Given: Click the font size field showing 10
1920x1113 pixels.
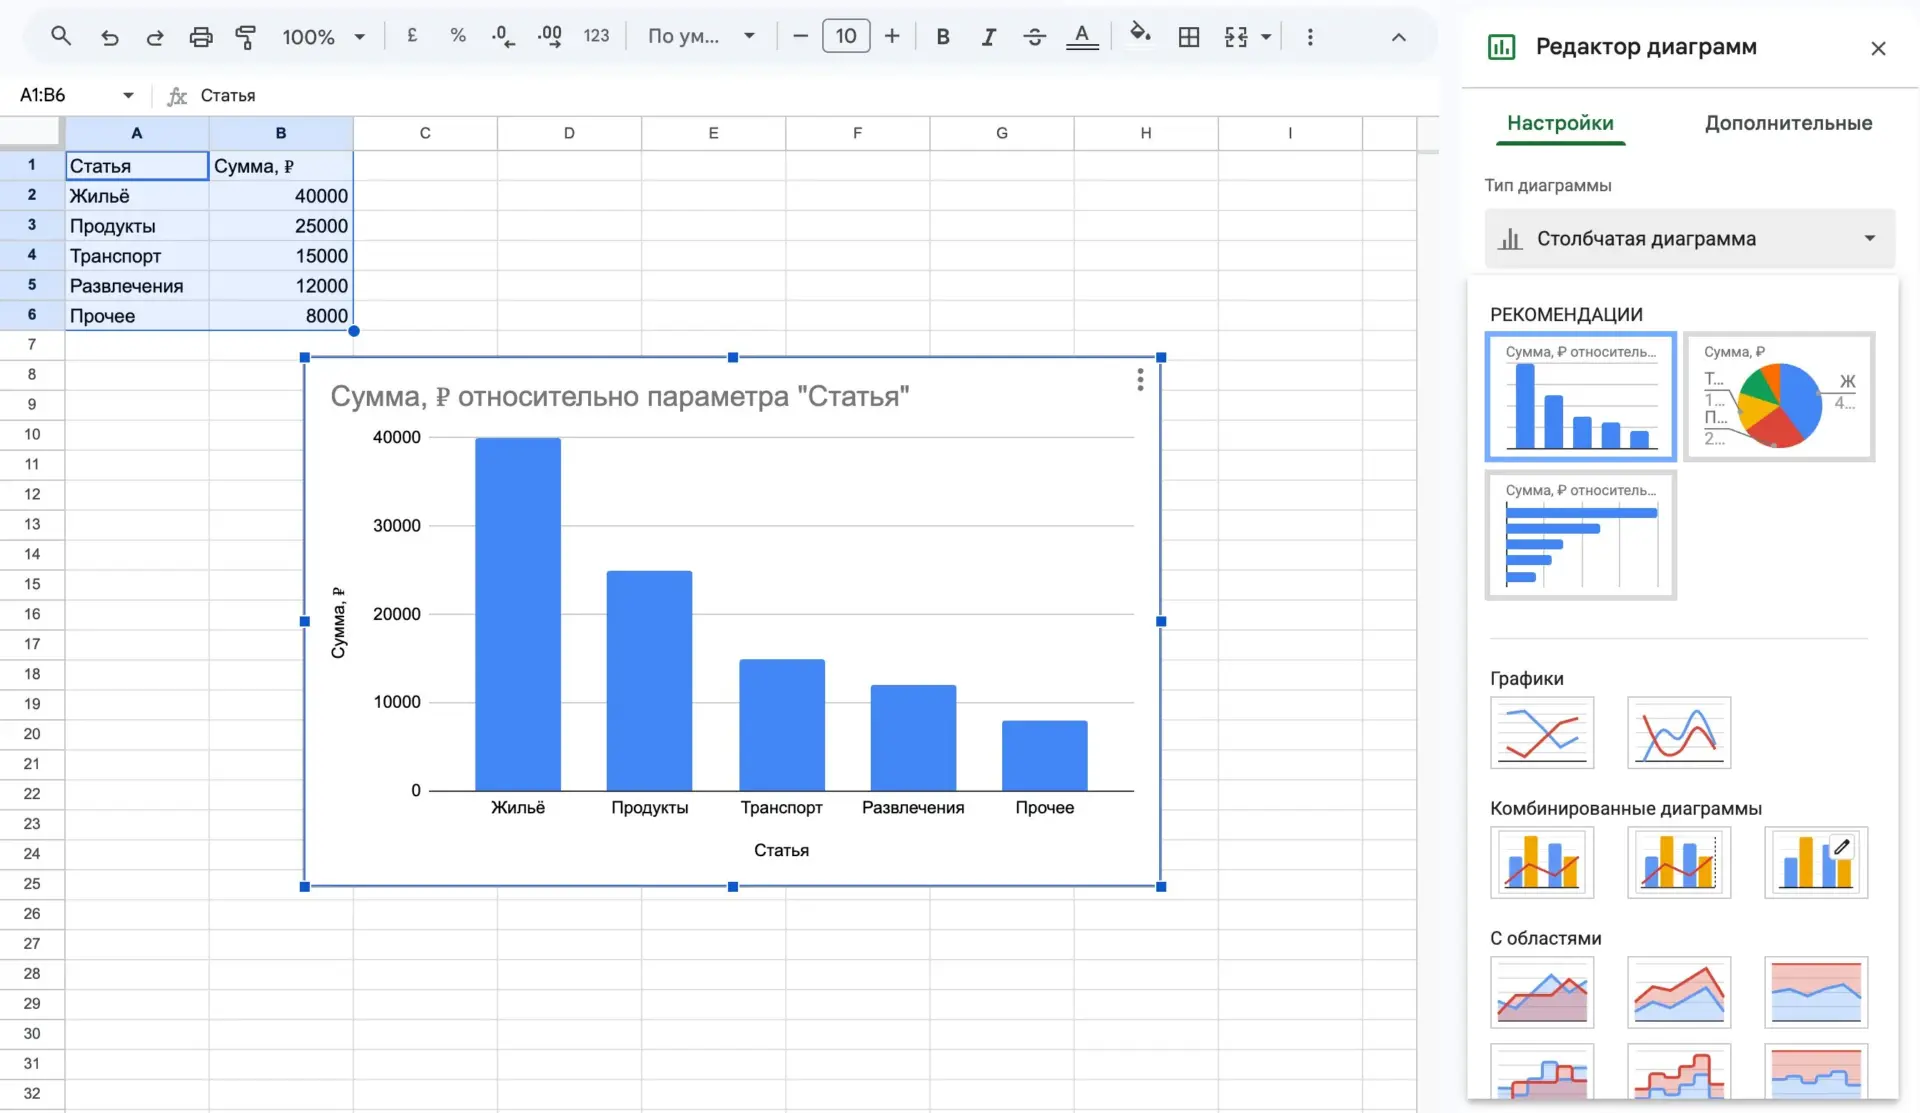Looking at the screenshot, I should 846,37.
